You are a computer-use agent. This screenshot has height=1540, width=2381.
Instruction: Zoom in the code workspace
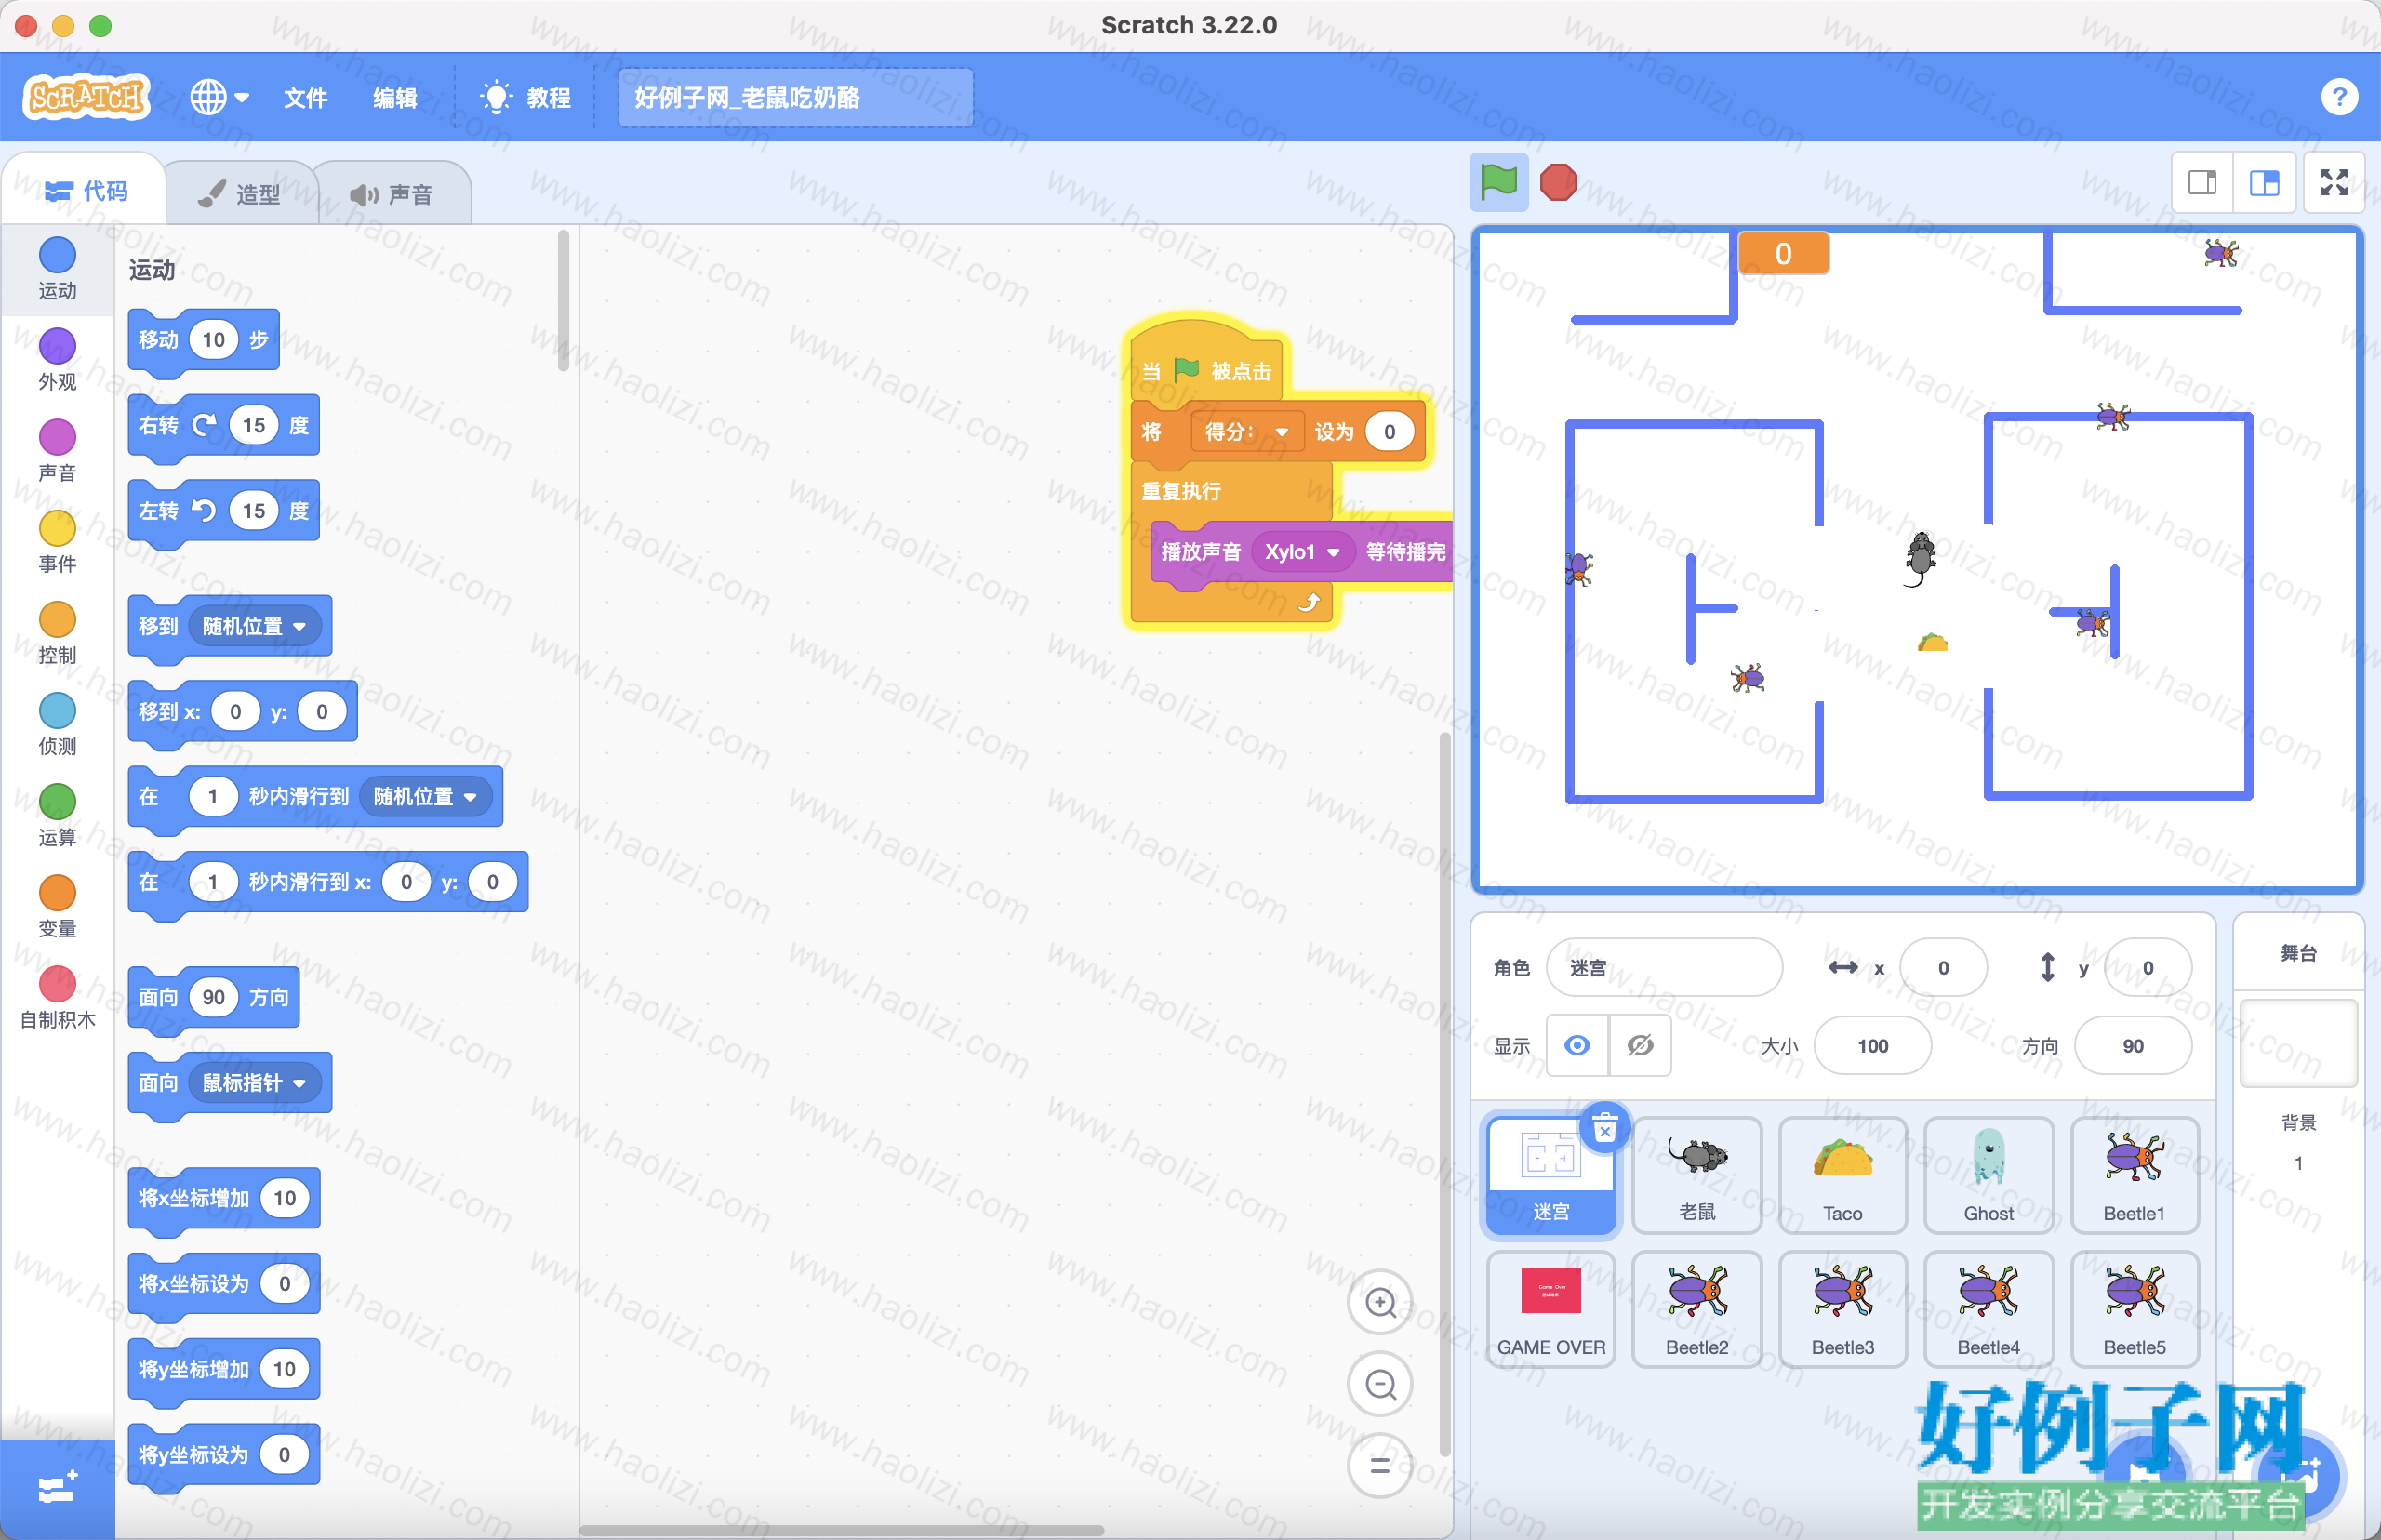click(1380, 1302)
